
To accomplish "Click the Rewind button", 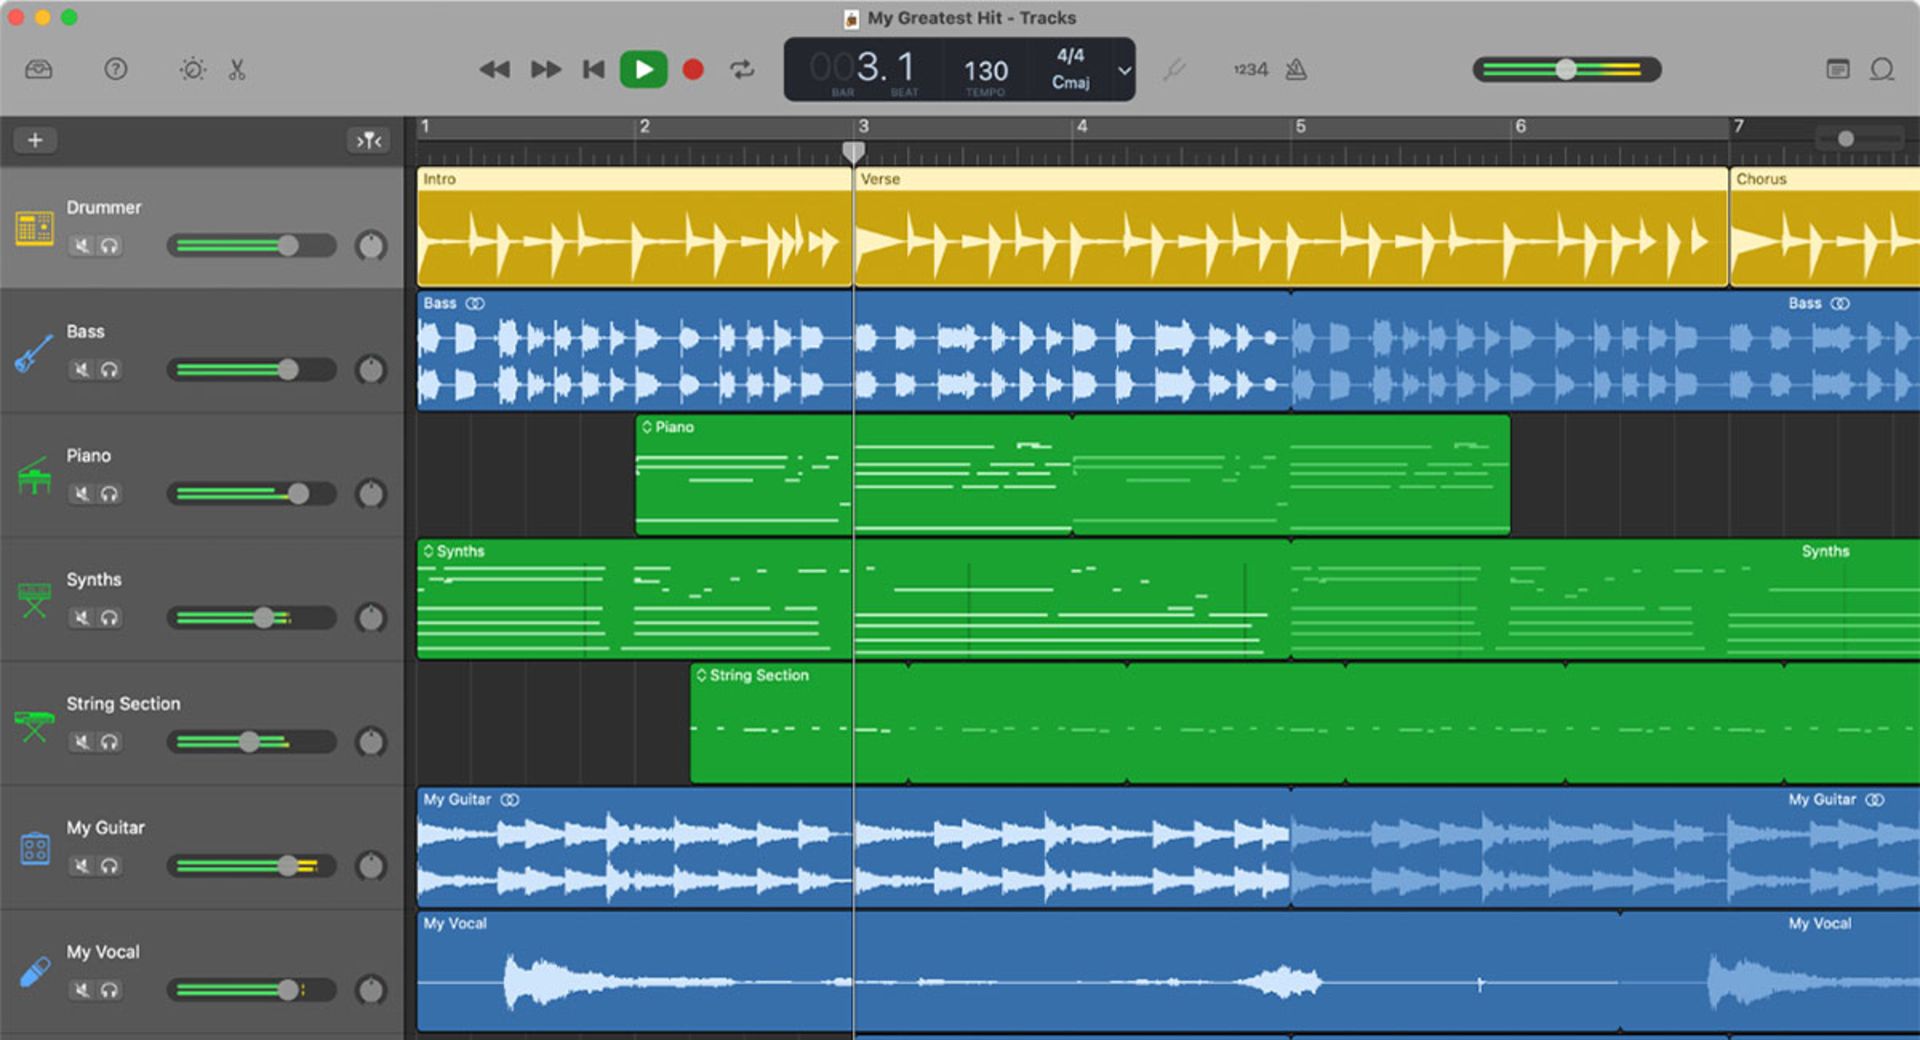I will point(494,69).
